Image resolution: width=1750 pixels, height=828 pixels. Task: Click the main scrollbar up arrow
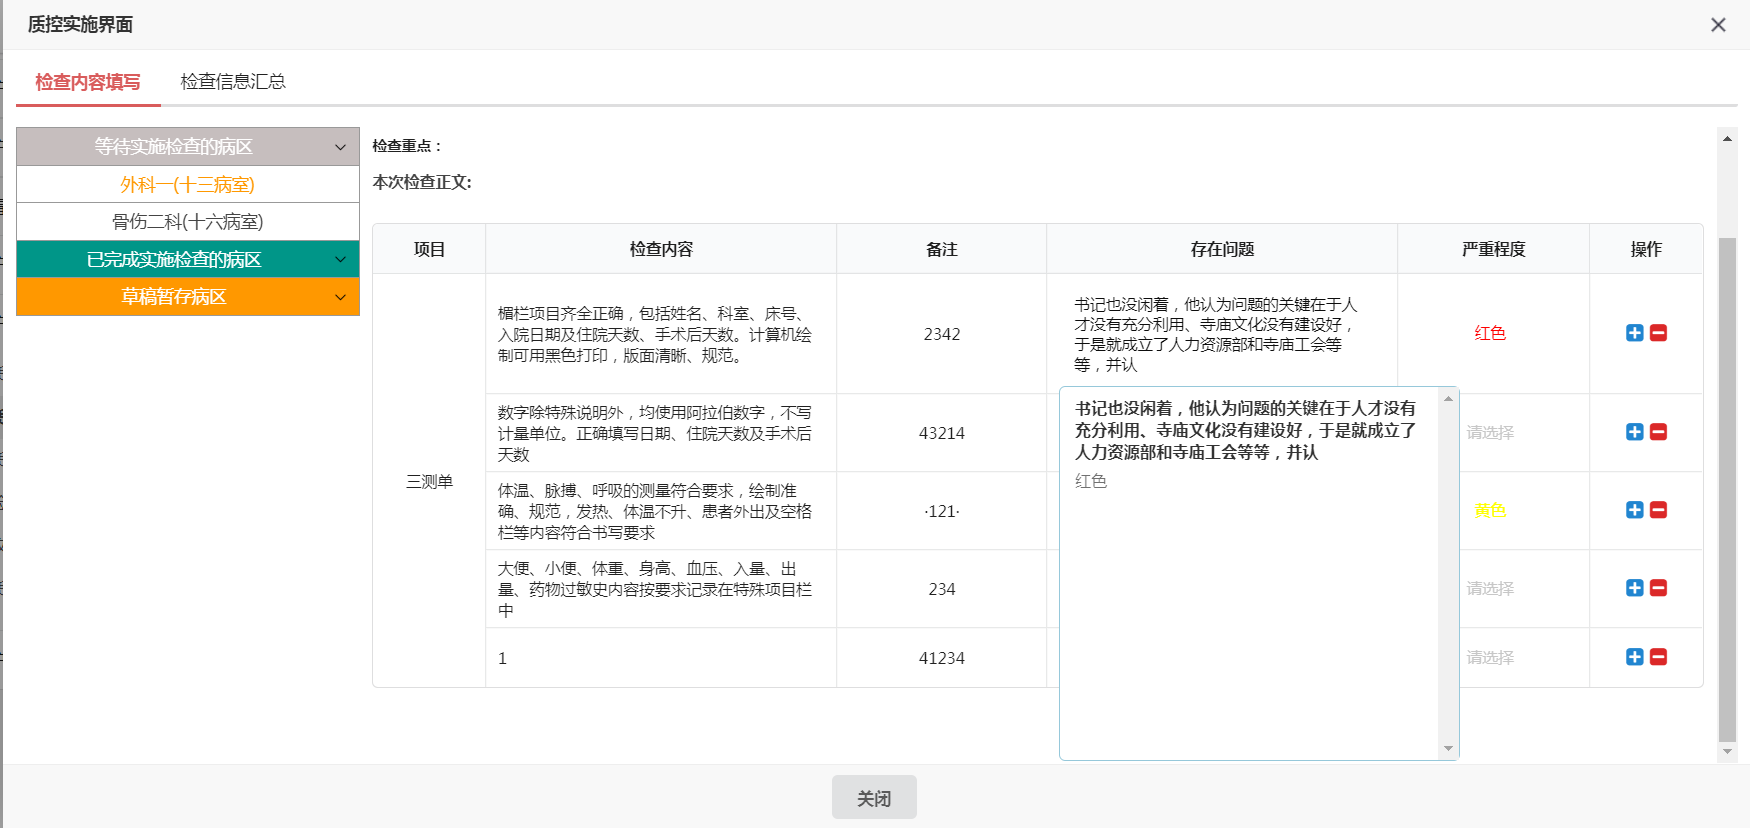click(1727, 139)
